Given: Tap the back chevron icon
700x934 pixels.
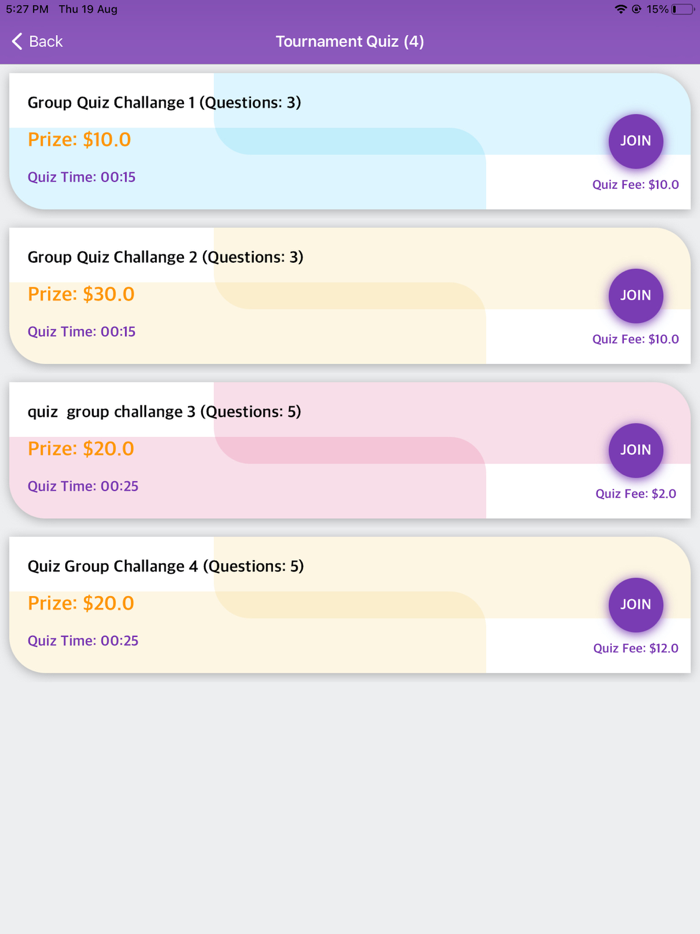Looking at the screenshot, I should (x=16, y=41).
